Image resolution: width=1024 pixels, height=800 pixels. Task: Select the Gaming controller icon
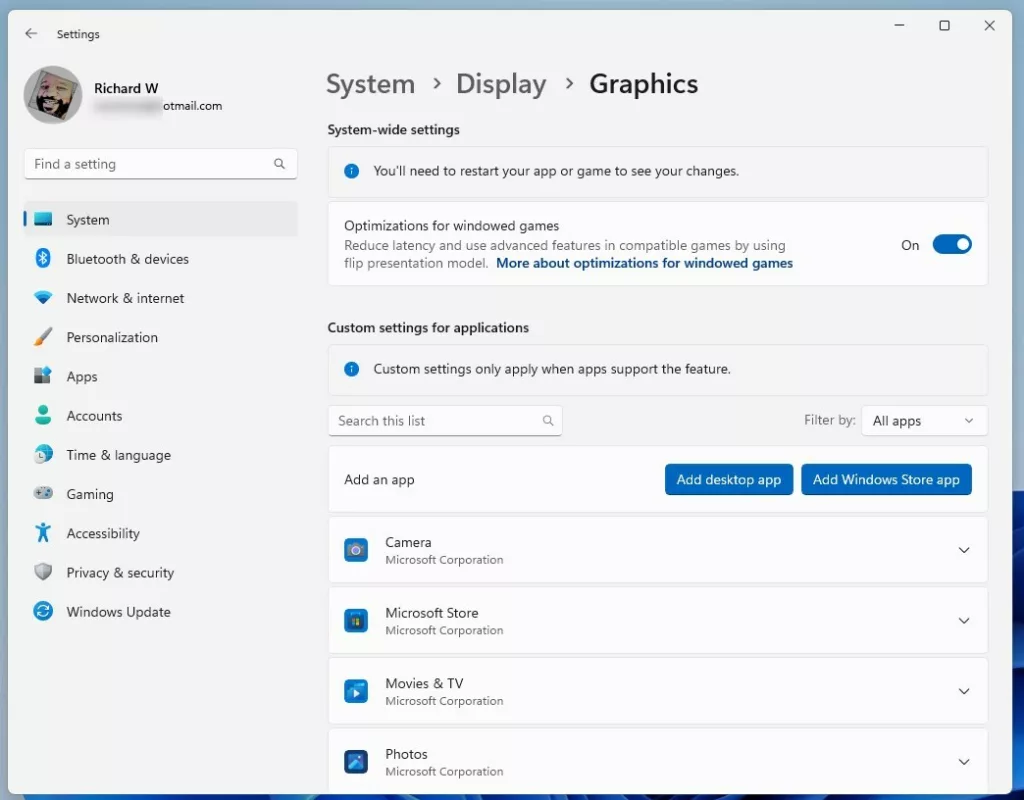point(42,494)
